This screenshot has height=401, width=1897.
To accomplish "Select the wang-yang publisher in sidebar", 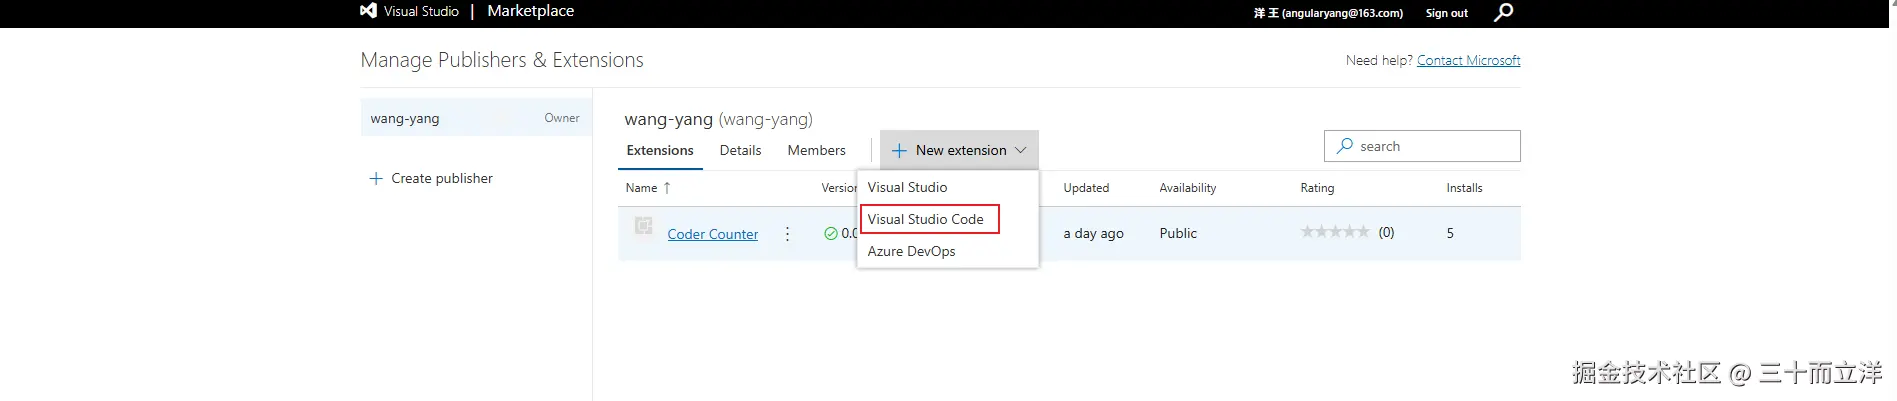I will (475, 118).
